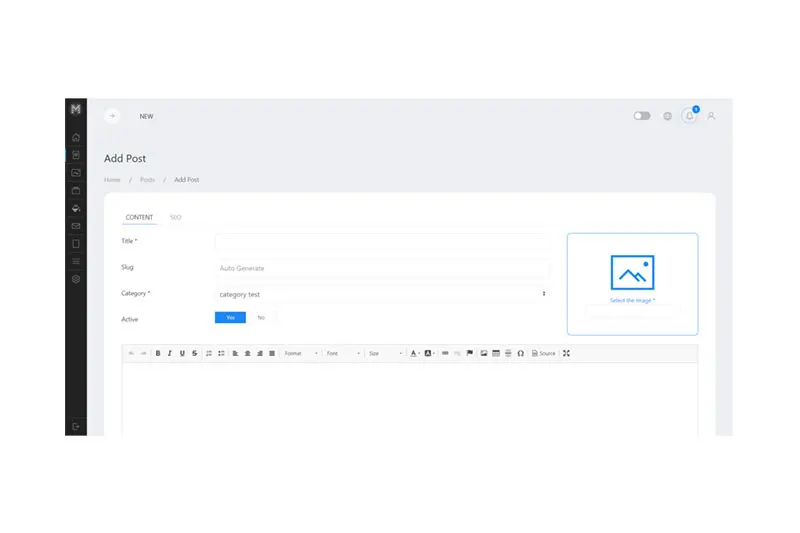Image resolution: width=800 pixels, height=533 pixels.
Task: Insert special character with omega icon
Action: (520, 353)
